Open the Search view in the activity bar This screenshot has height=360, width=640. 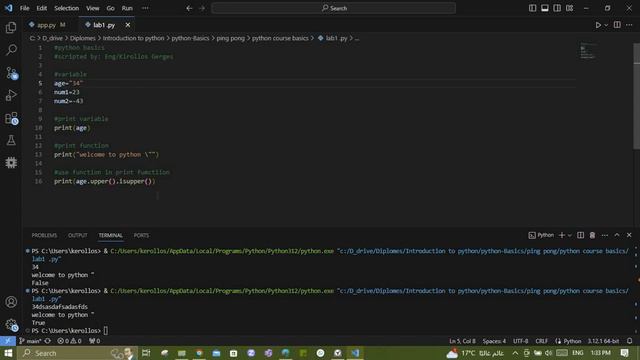[11, 50]
